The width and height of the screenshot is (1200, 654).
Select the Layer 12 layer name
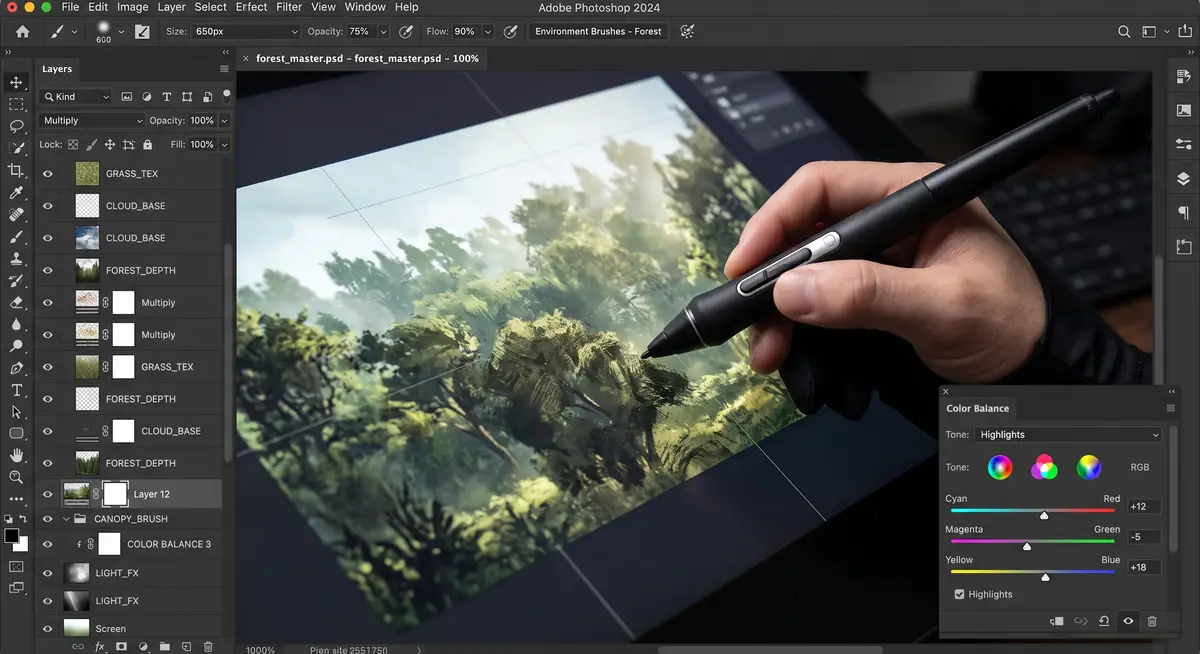point(152,494)
